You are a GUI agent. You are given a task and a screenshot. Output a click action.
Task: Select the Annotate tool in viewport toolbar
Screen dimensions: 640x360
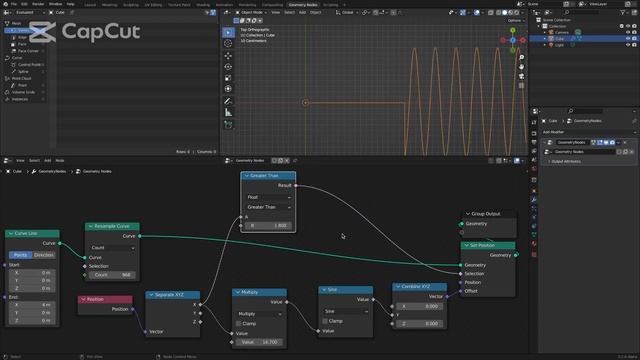tap(228, 101)
